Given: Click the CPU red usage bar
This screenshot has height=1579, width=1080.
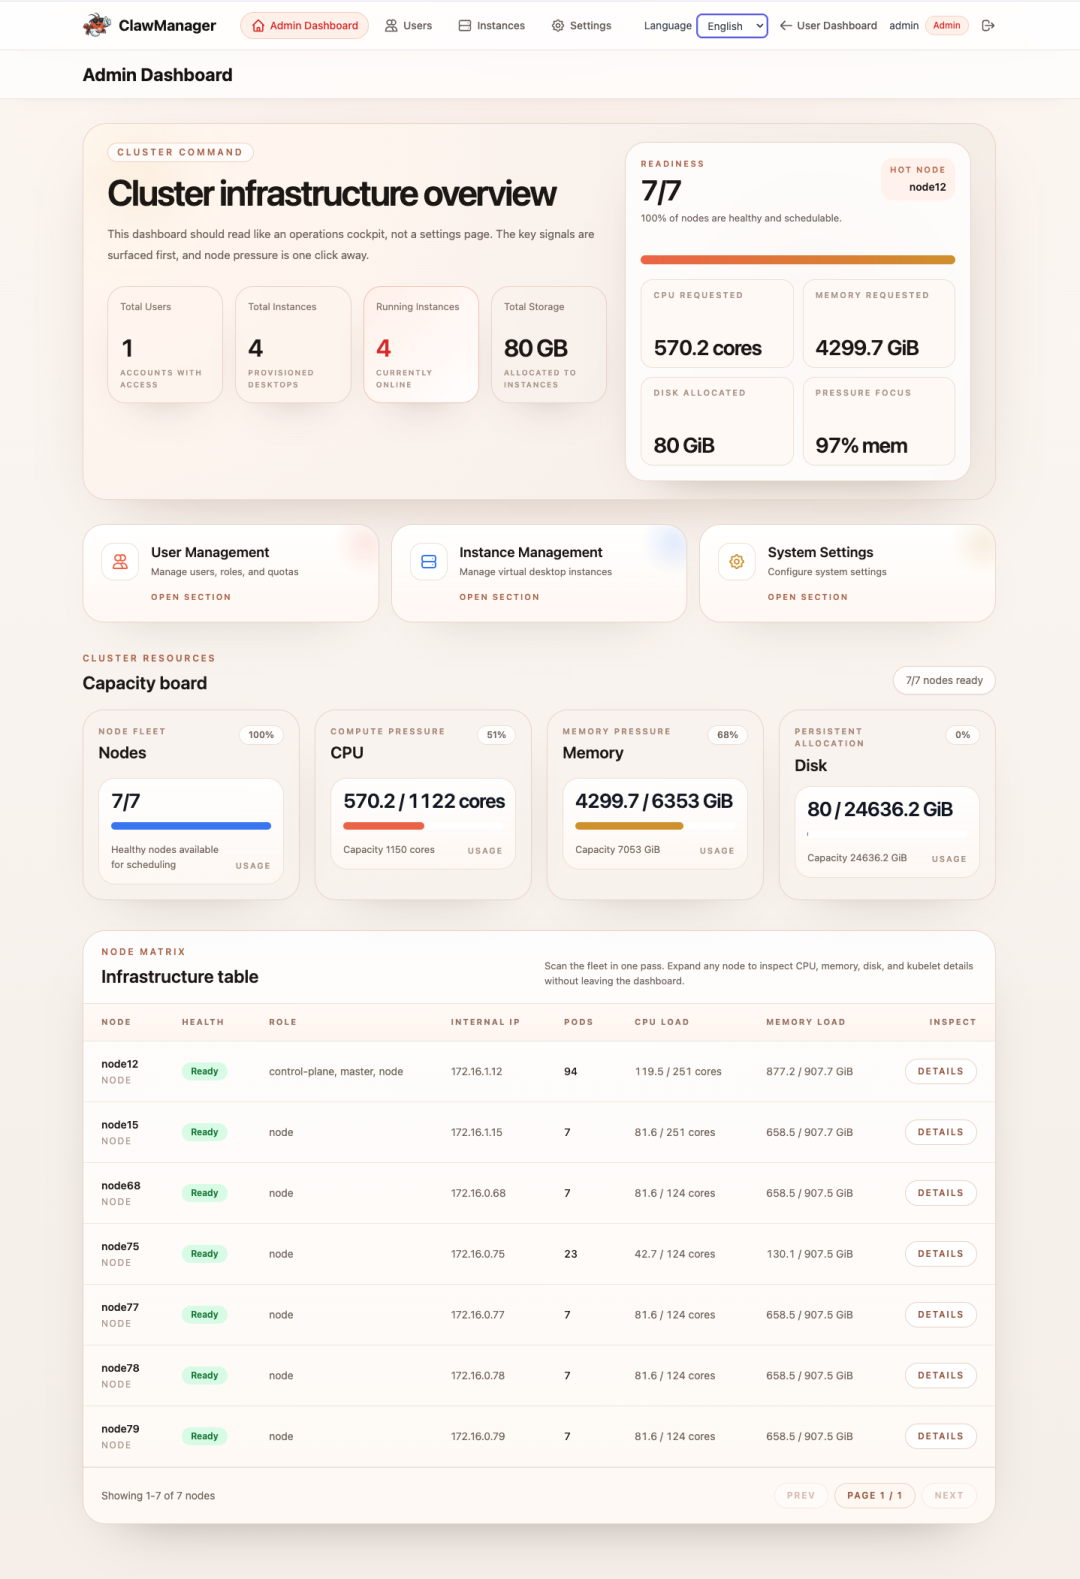Looking at the screenshot, I should [384, 826].
